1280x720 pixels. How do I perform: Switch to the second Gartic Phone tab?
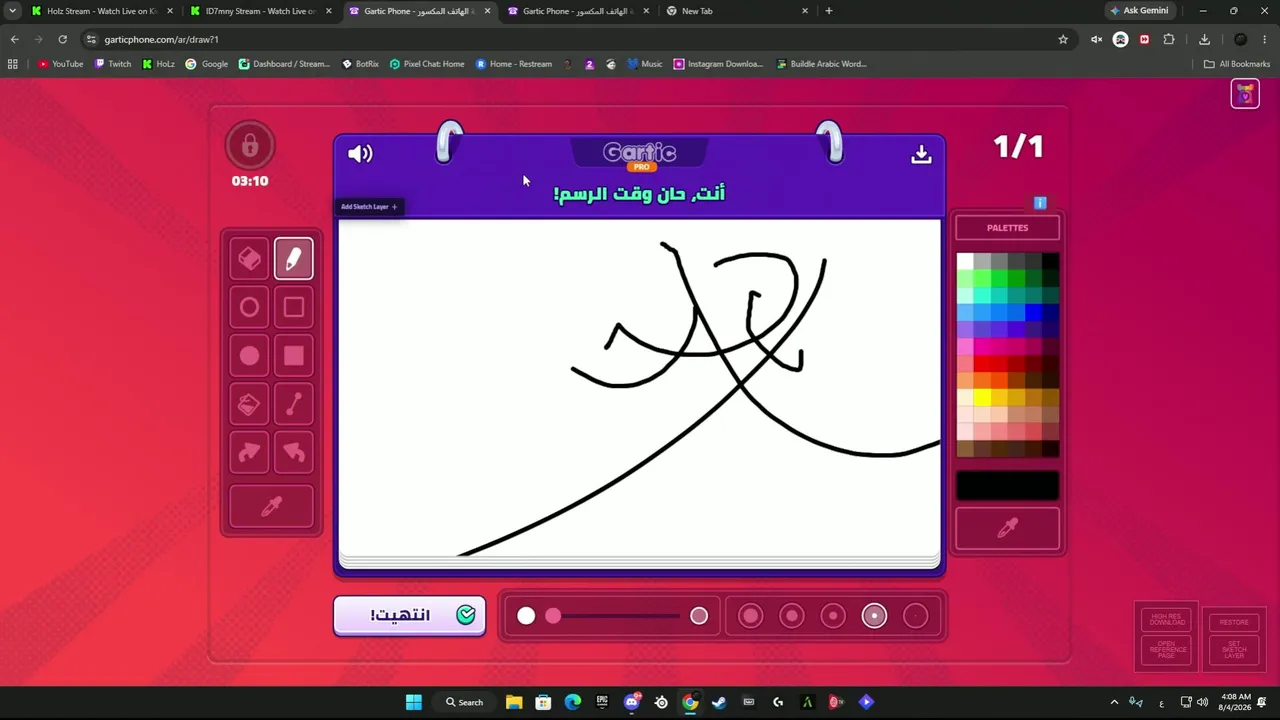578,11
